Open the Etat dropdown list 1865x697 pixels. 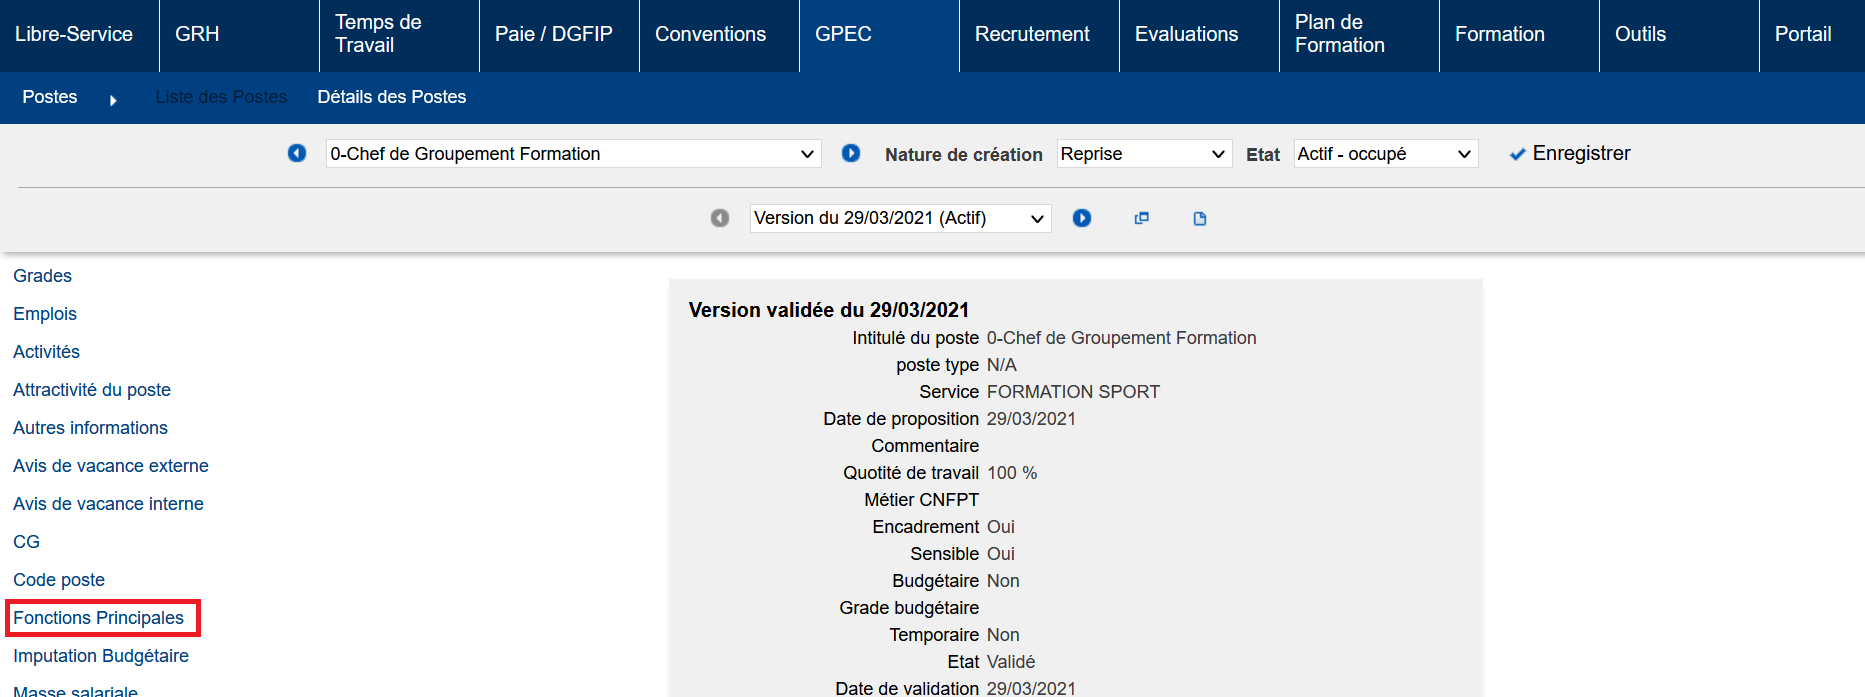[1385, 154]
